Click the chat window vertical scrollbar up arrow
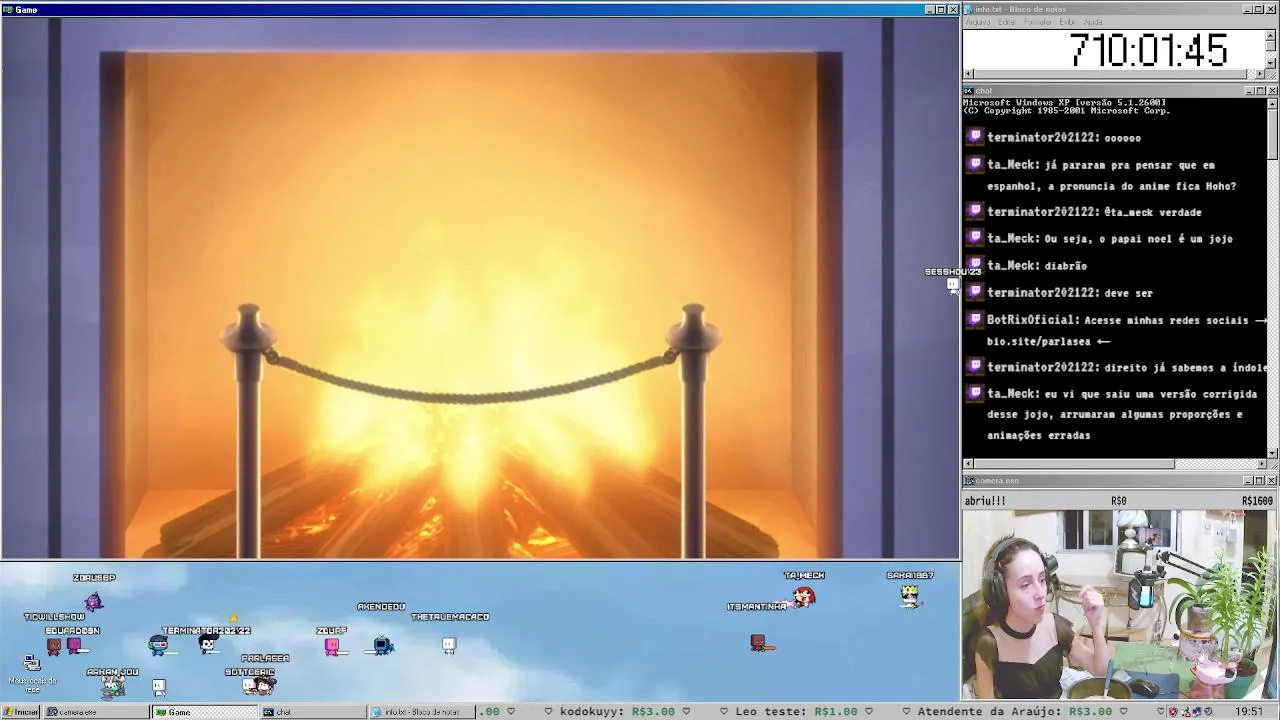This screenshot has width=1280, height=720. tap(1271, 102)
